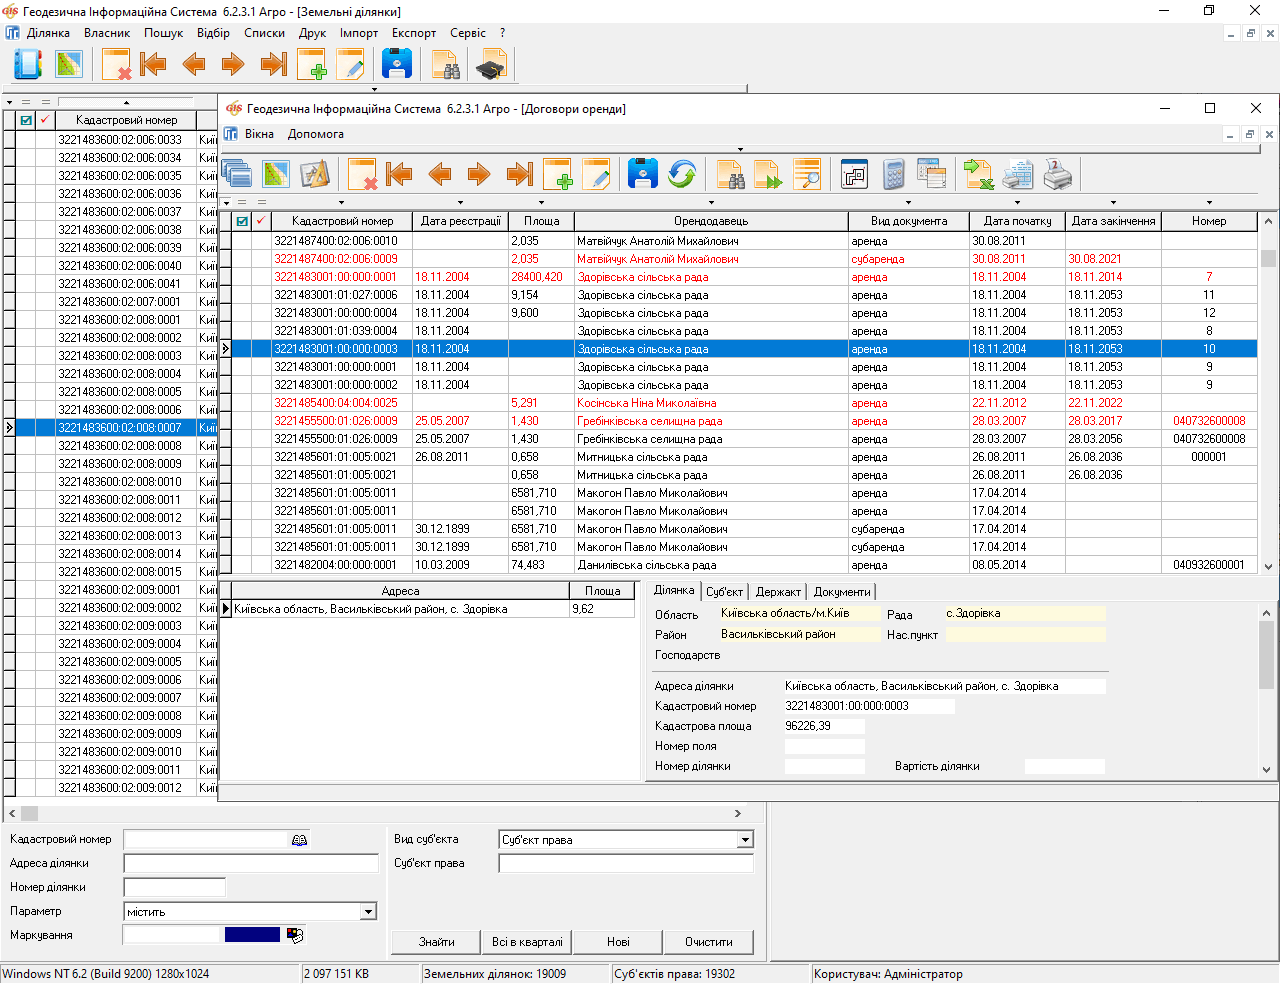Switch to the Документи tab
This screenshot has height=984, width=1280.
click(841, 592)
